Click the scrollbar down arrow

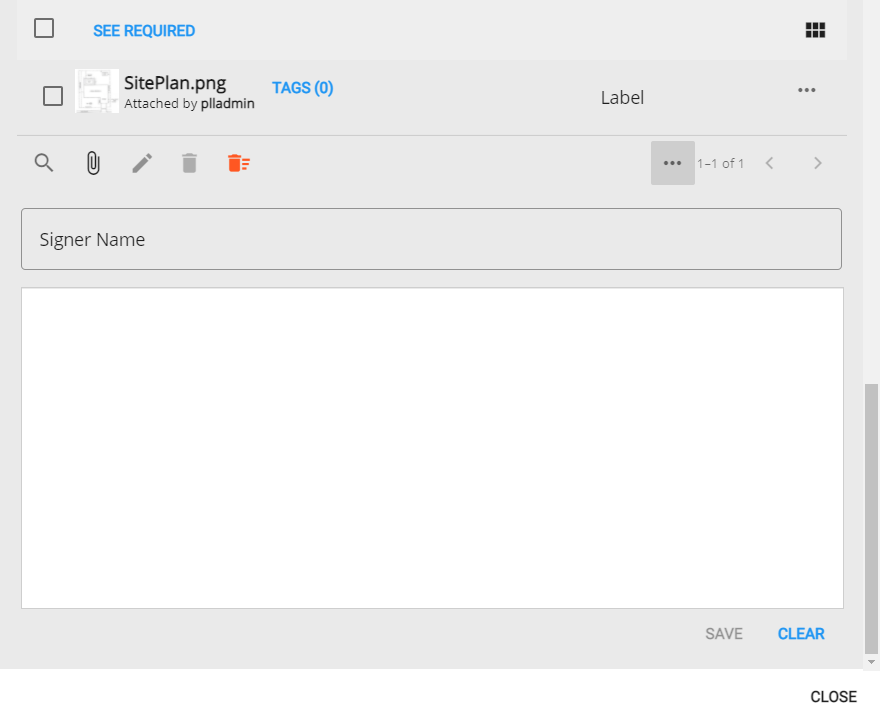click(x=871, y=662)
